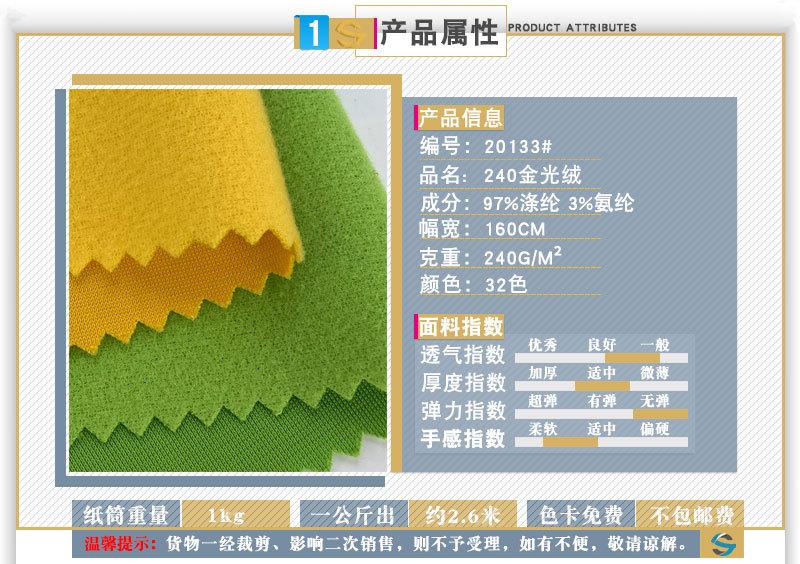Click the 手感指数 rating bar

(x=601, y=441)
